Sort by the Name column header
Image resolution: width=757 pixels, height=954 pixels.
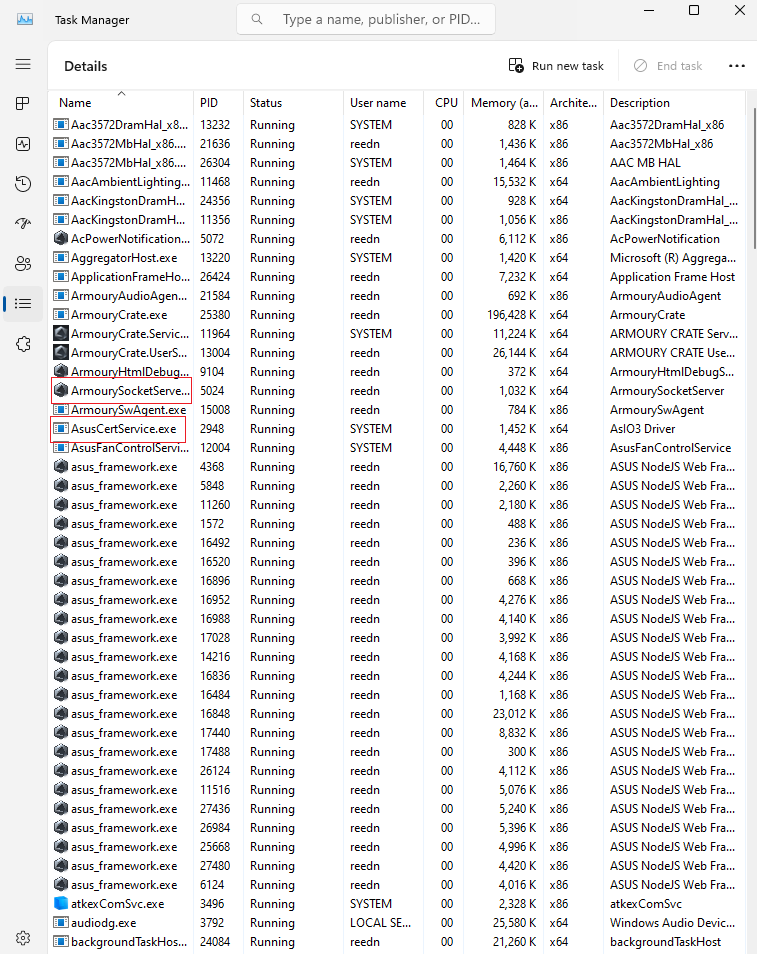(x=120, y=102)
